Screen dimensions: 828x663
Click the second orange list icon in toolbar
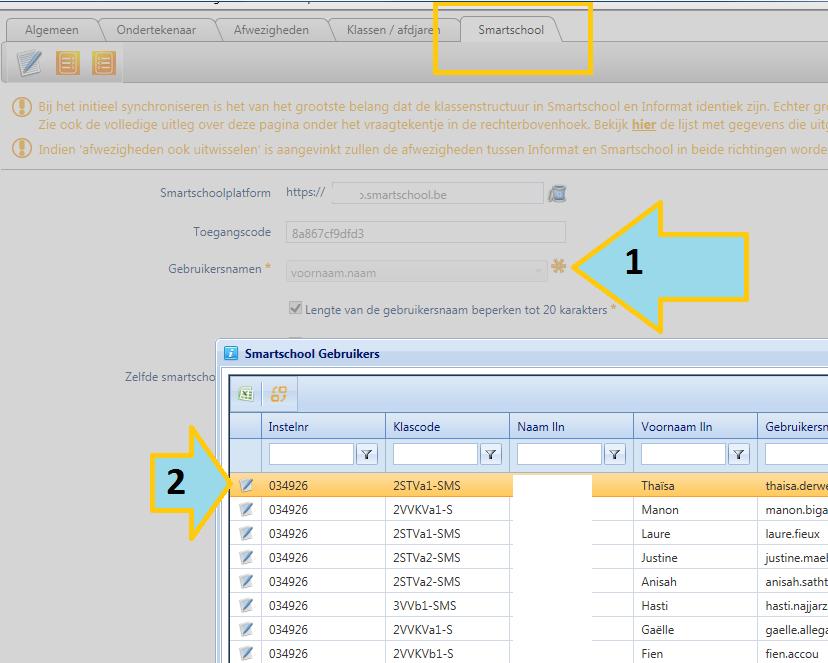point(104,63)
